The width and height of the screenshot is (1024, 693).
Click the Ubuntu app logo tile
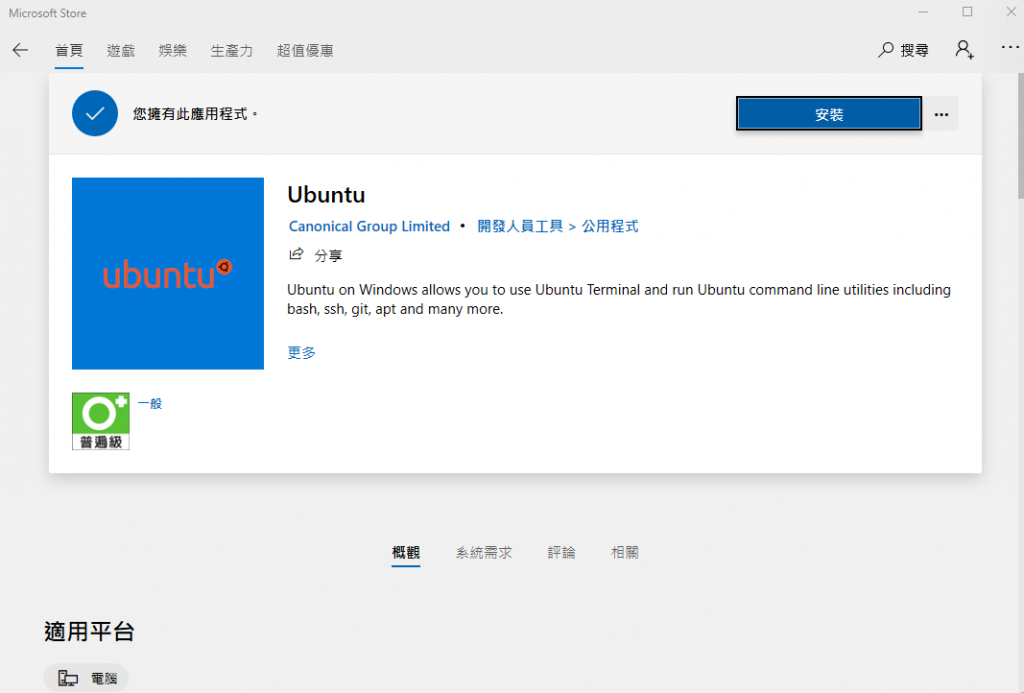pyautogui.click(x=168, y=274)
